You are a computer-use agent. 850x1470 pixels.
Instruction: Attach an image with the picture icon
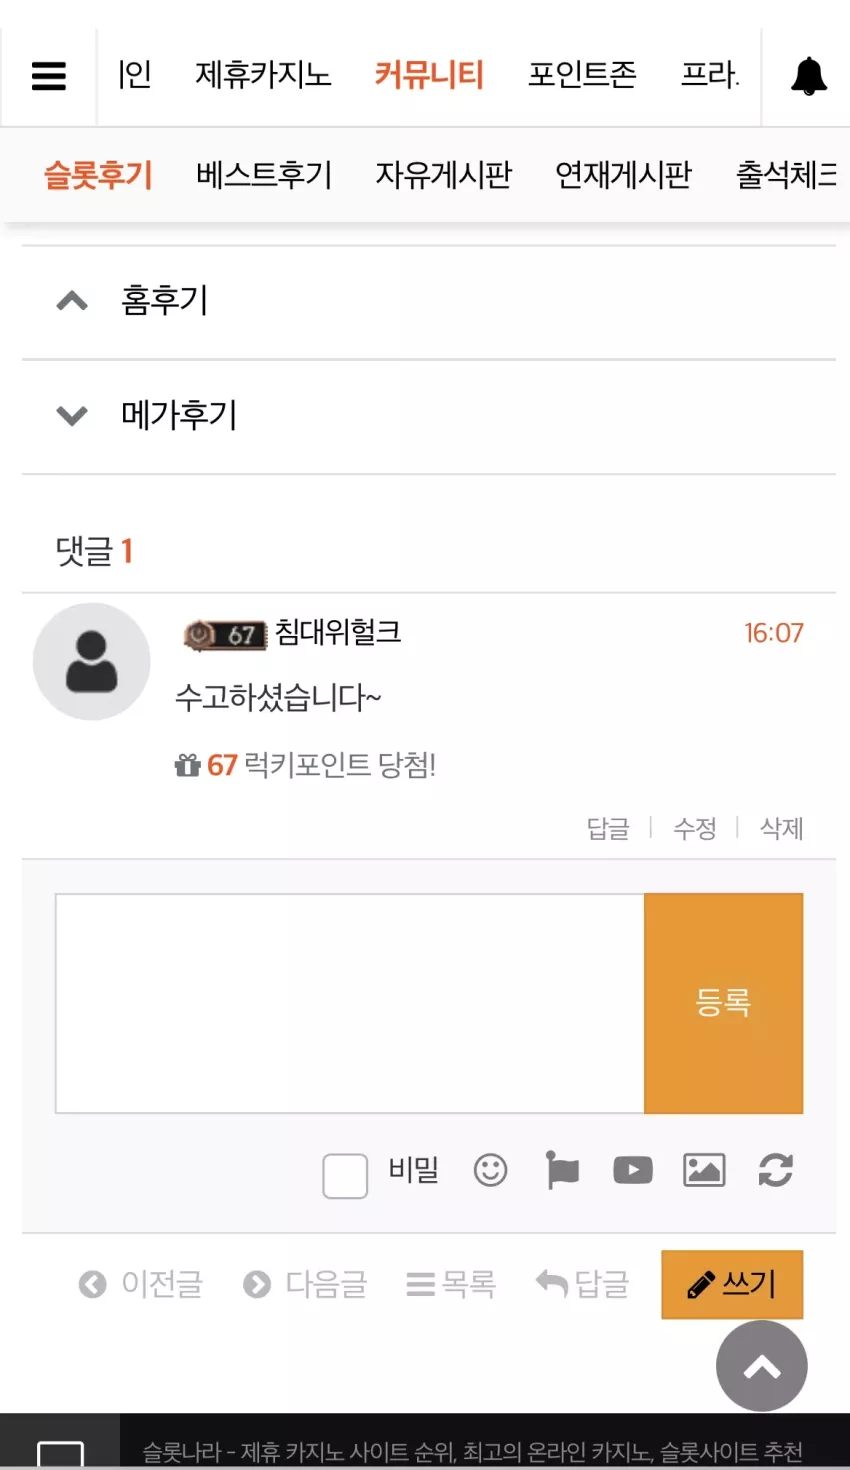pyautogui.click(x=704, y=1170)
